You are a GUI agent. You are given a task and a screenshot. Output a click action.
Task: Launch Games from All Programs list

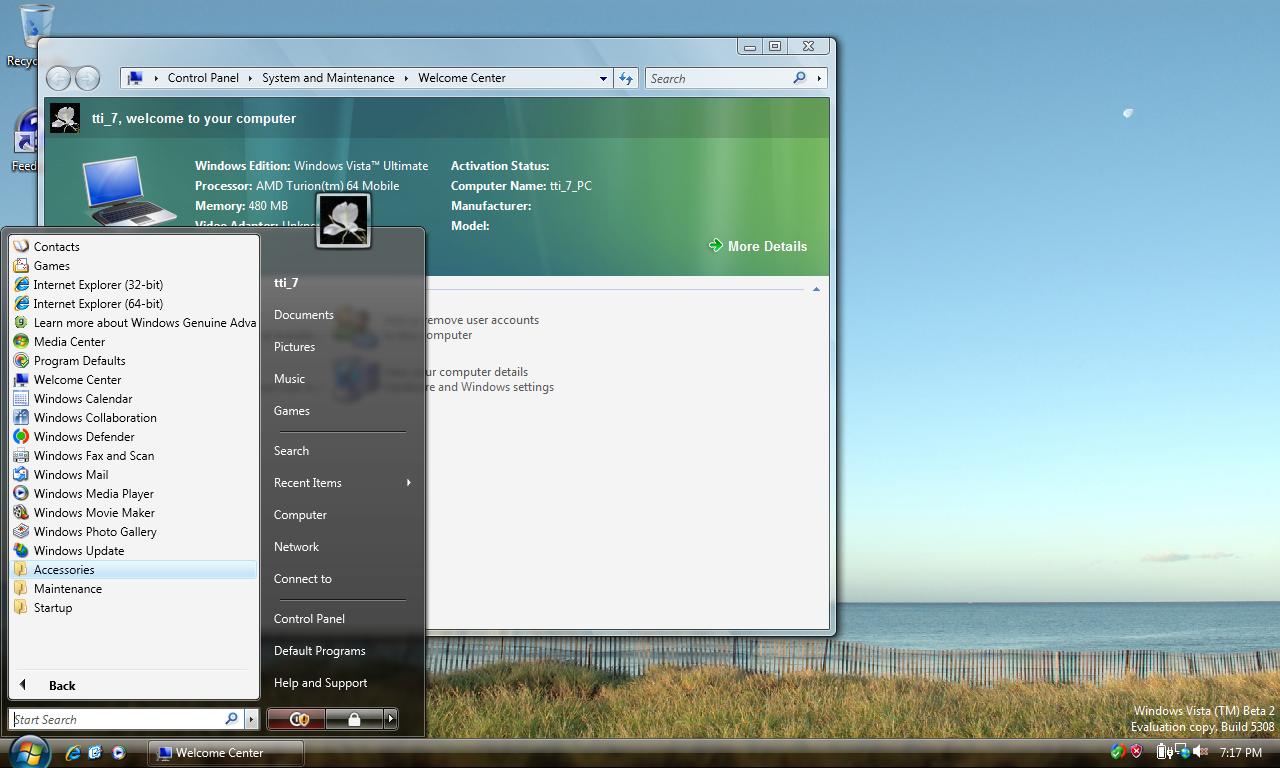[134, 266]
